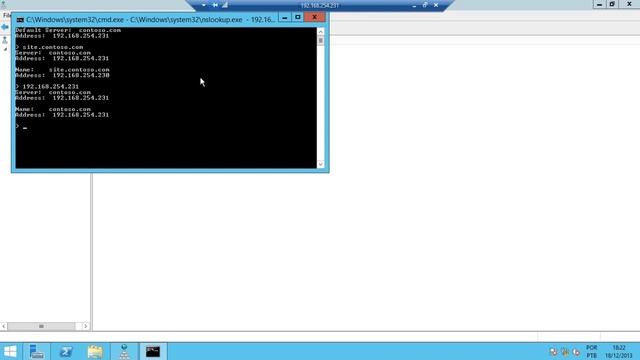This screenshot has height=360, width=640.
Task: Click left arrow of the tree pane scrollbar
Action: pos(4,326)
